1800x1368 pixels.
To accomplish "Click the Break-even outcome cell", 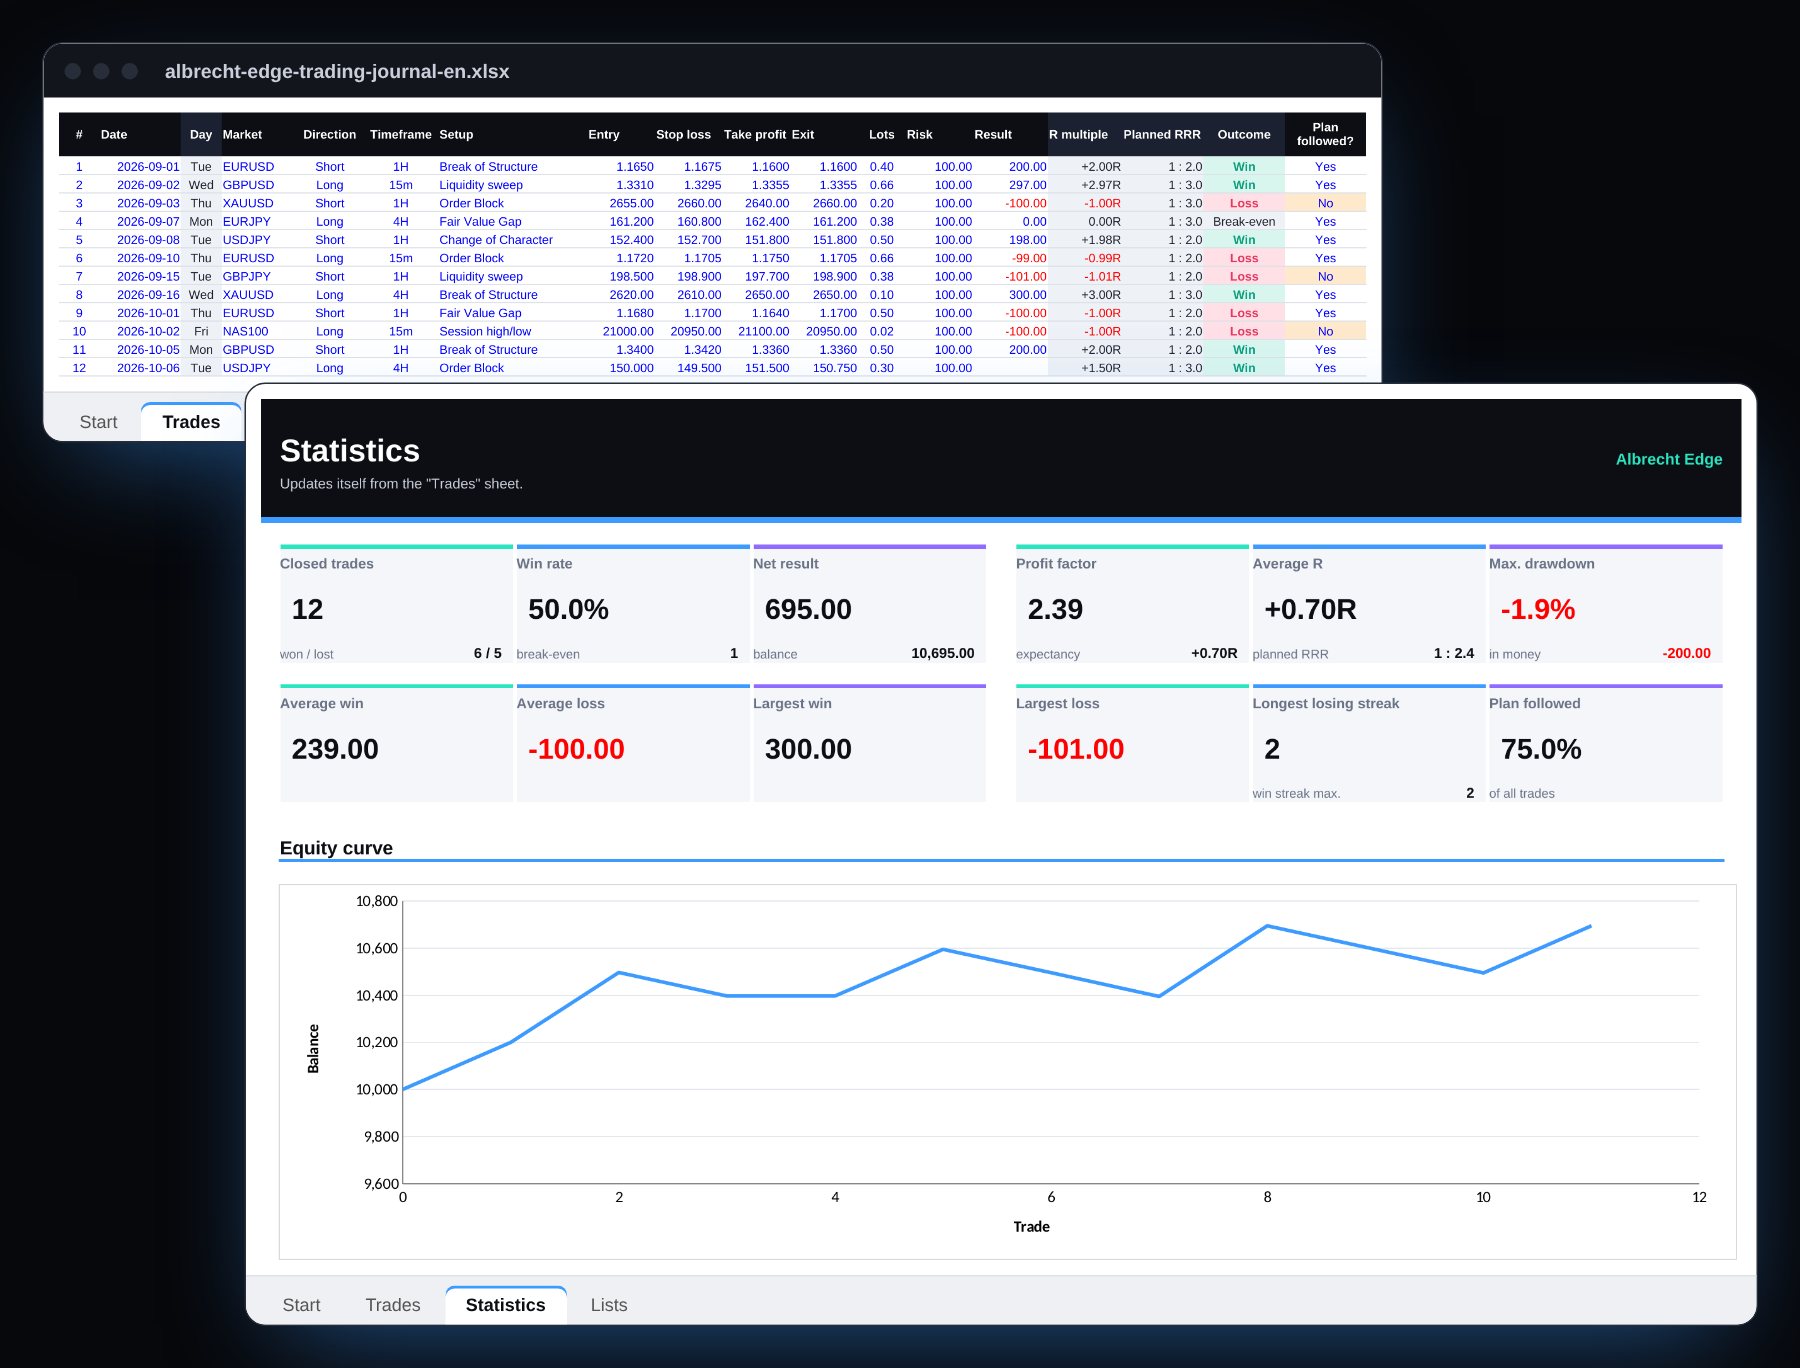I will pyautogui.click(x=1244, y=222).
